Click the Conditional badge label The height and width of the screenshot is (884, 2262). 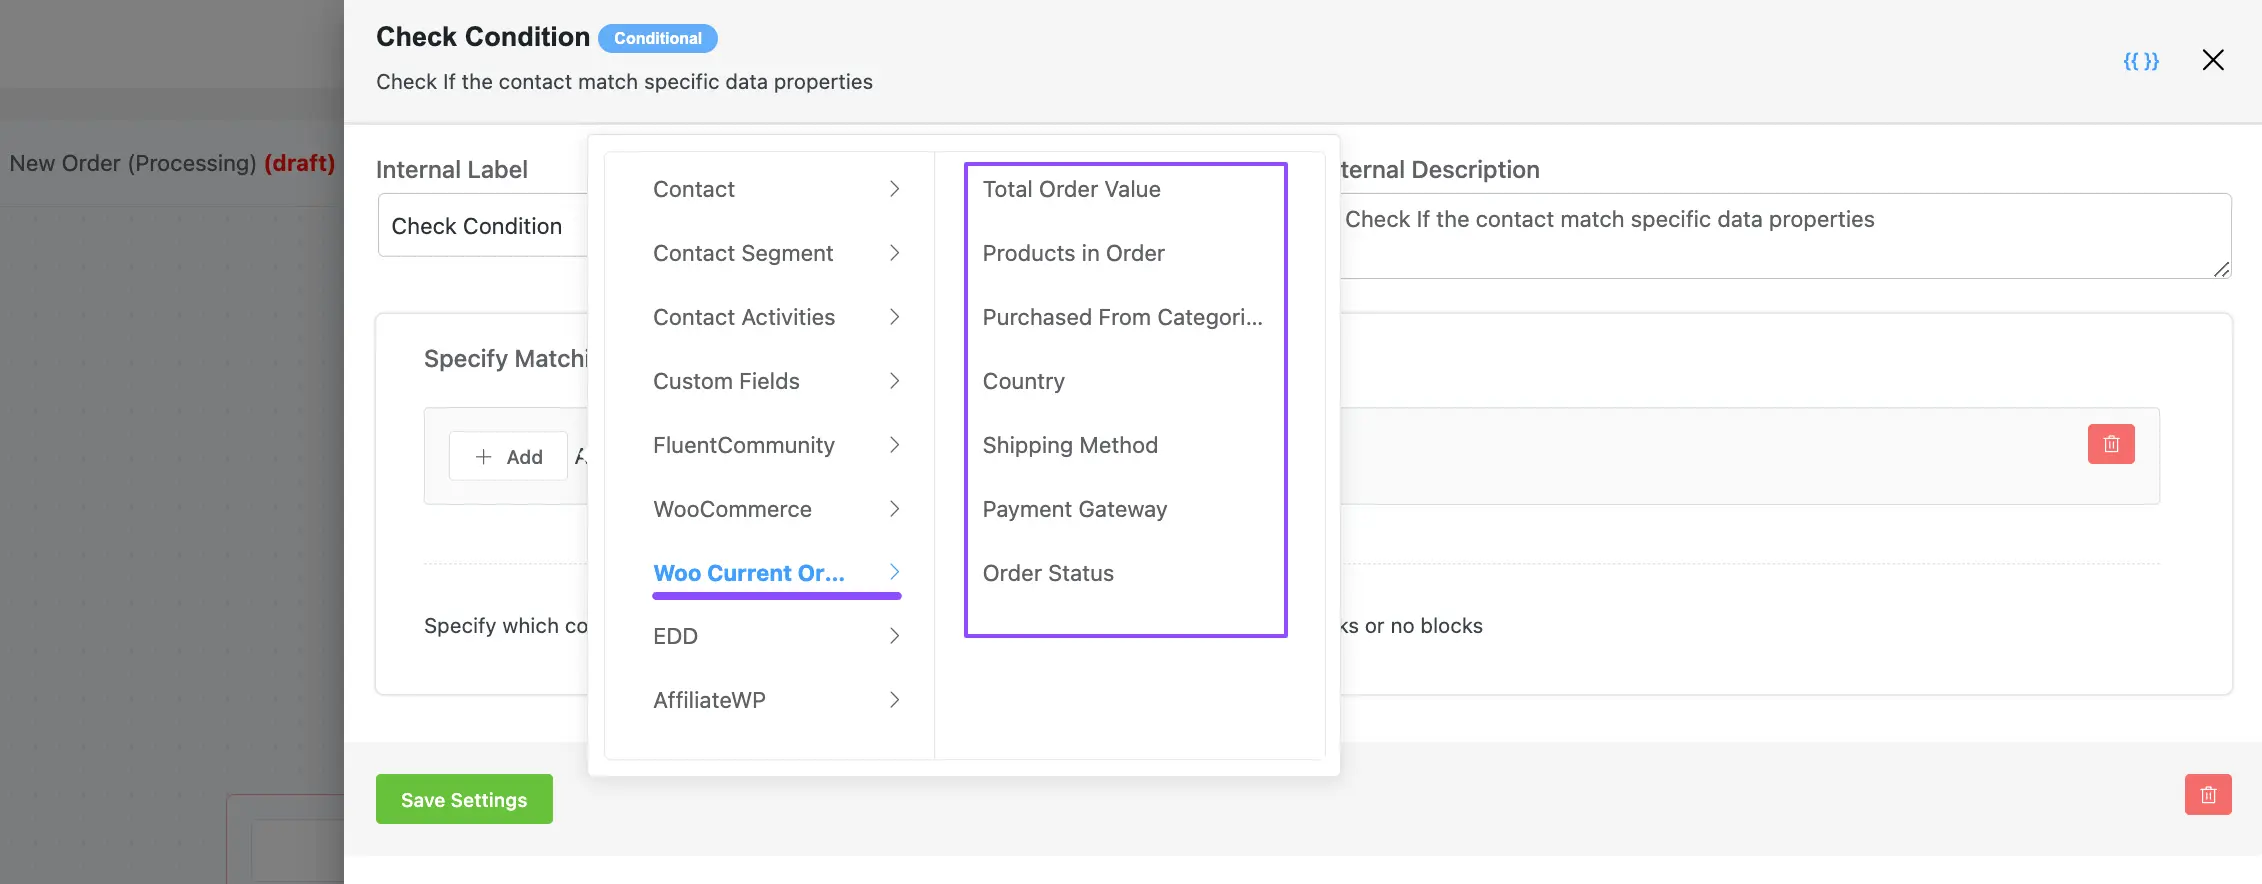pyautogui.click(x=658, y=38)
